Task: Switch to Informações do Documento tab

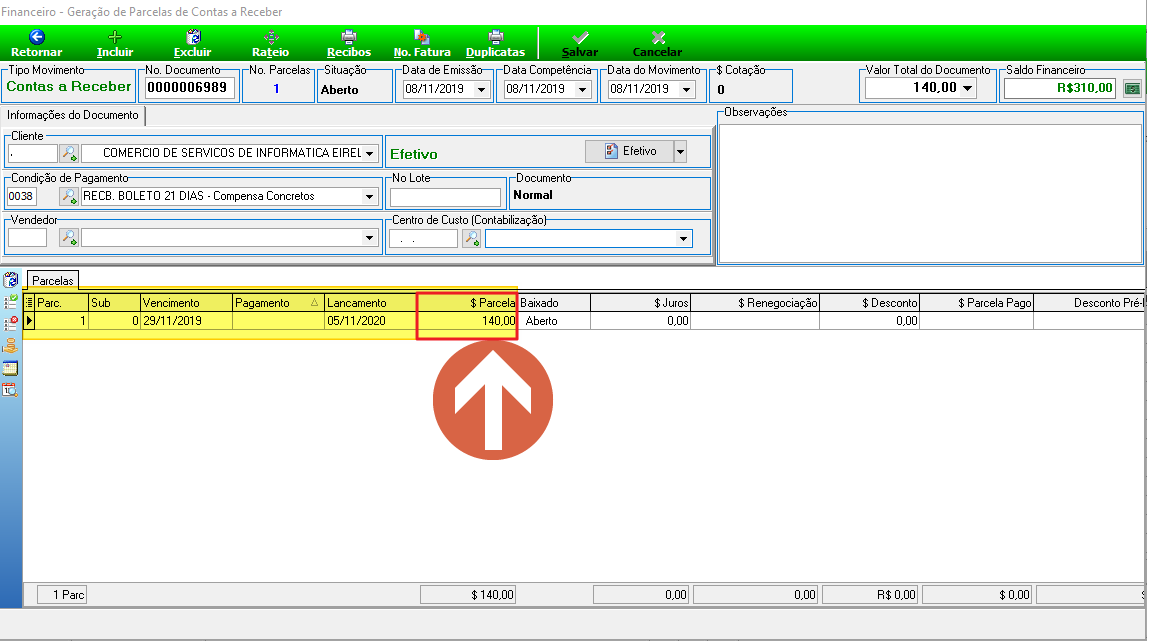Action: 73,115
